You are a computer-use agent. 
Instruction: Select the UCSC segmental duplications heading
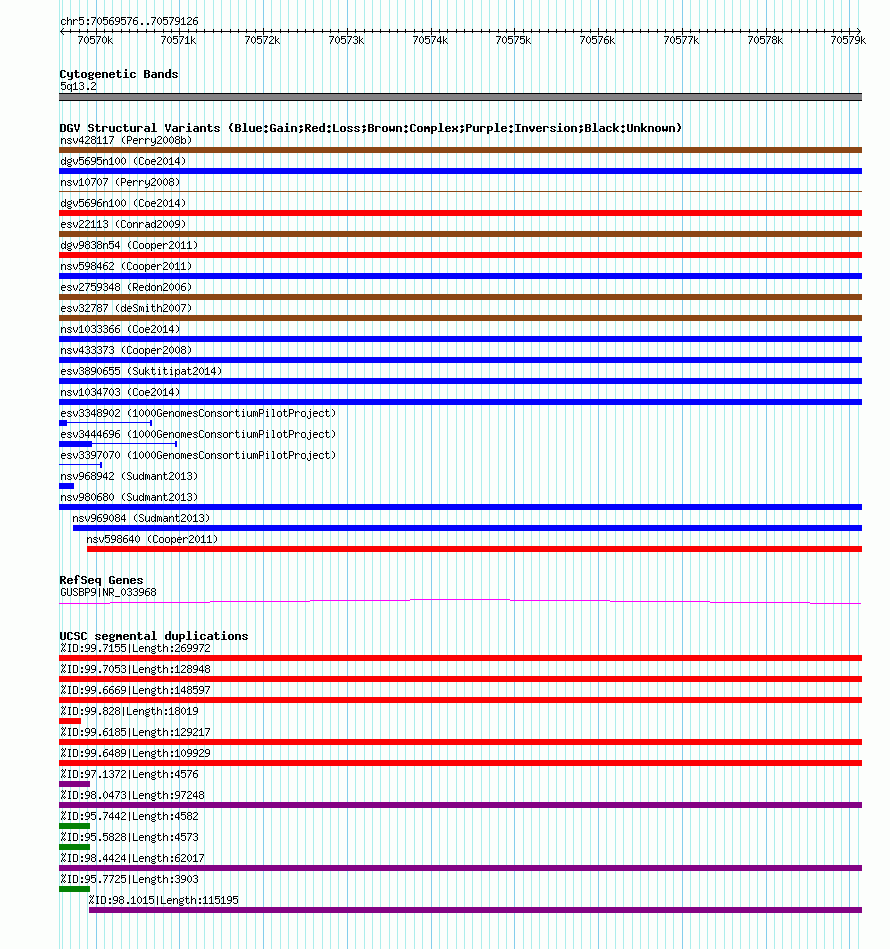pyautogui.click(x=154, y=635)
